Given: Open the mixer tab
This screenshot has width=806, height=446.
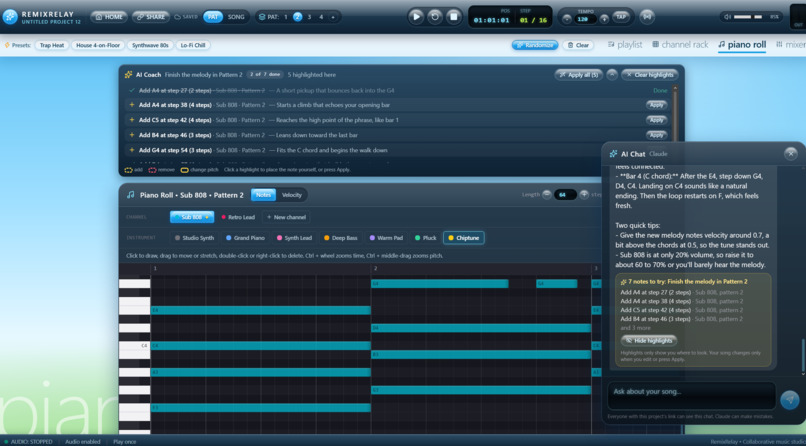Looking at the screenshot, I should pos(791,45).
